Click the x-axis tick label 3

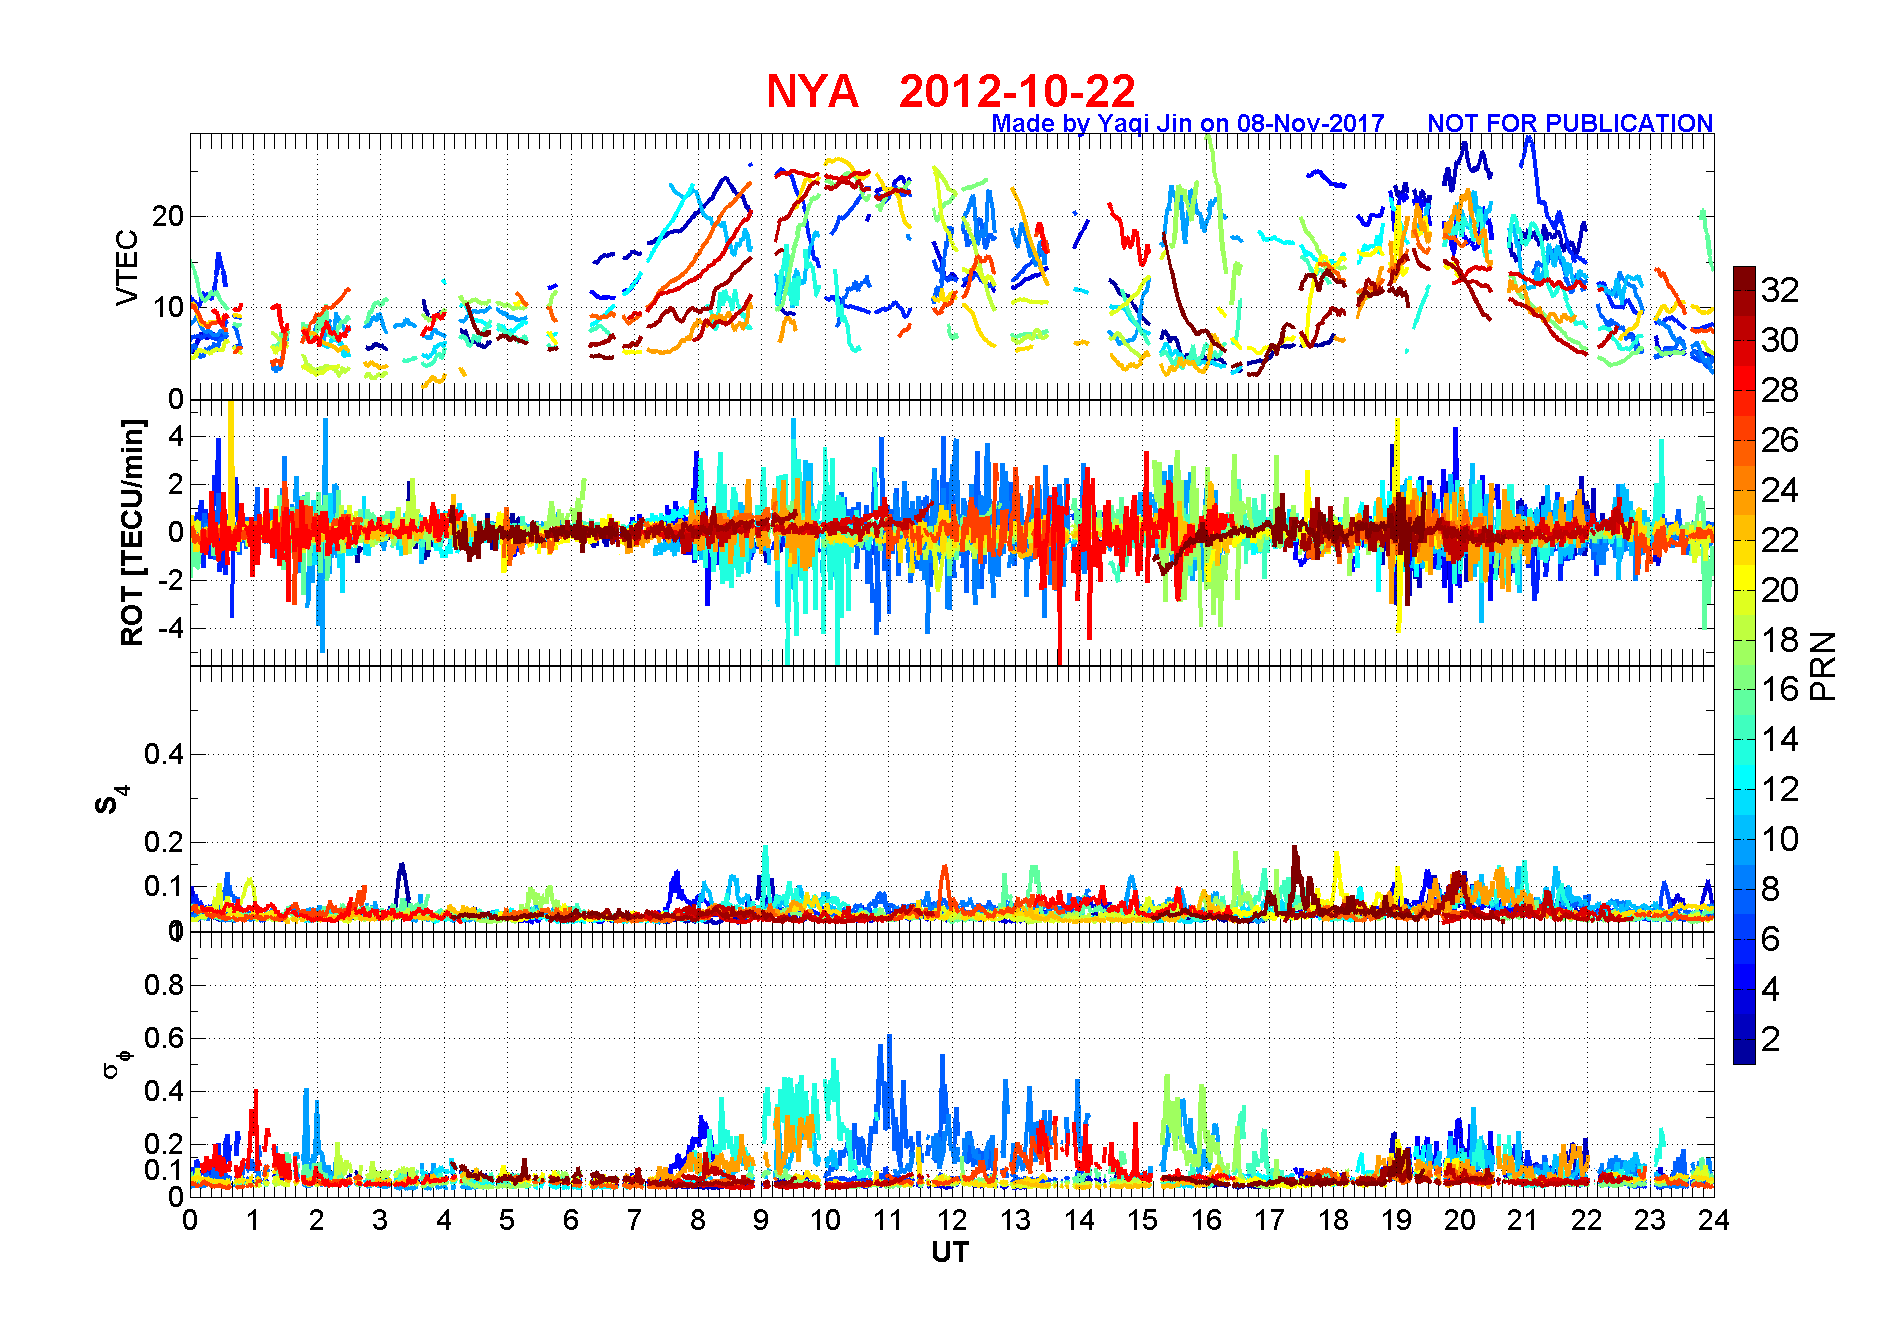(x=380, y=1220)
